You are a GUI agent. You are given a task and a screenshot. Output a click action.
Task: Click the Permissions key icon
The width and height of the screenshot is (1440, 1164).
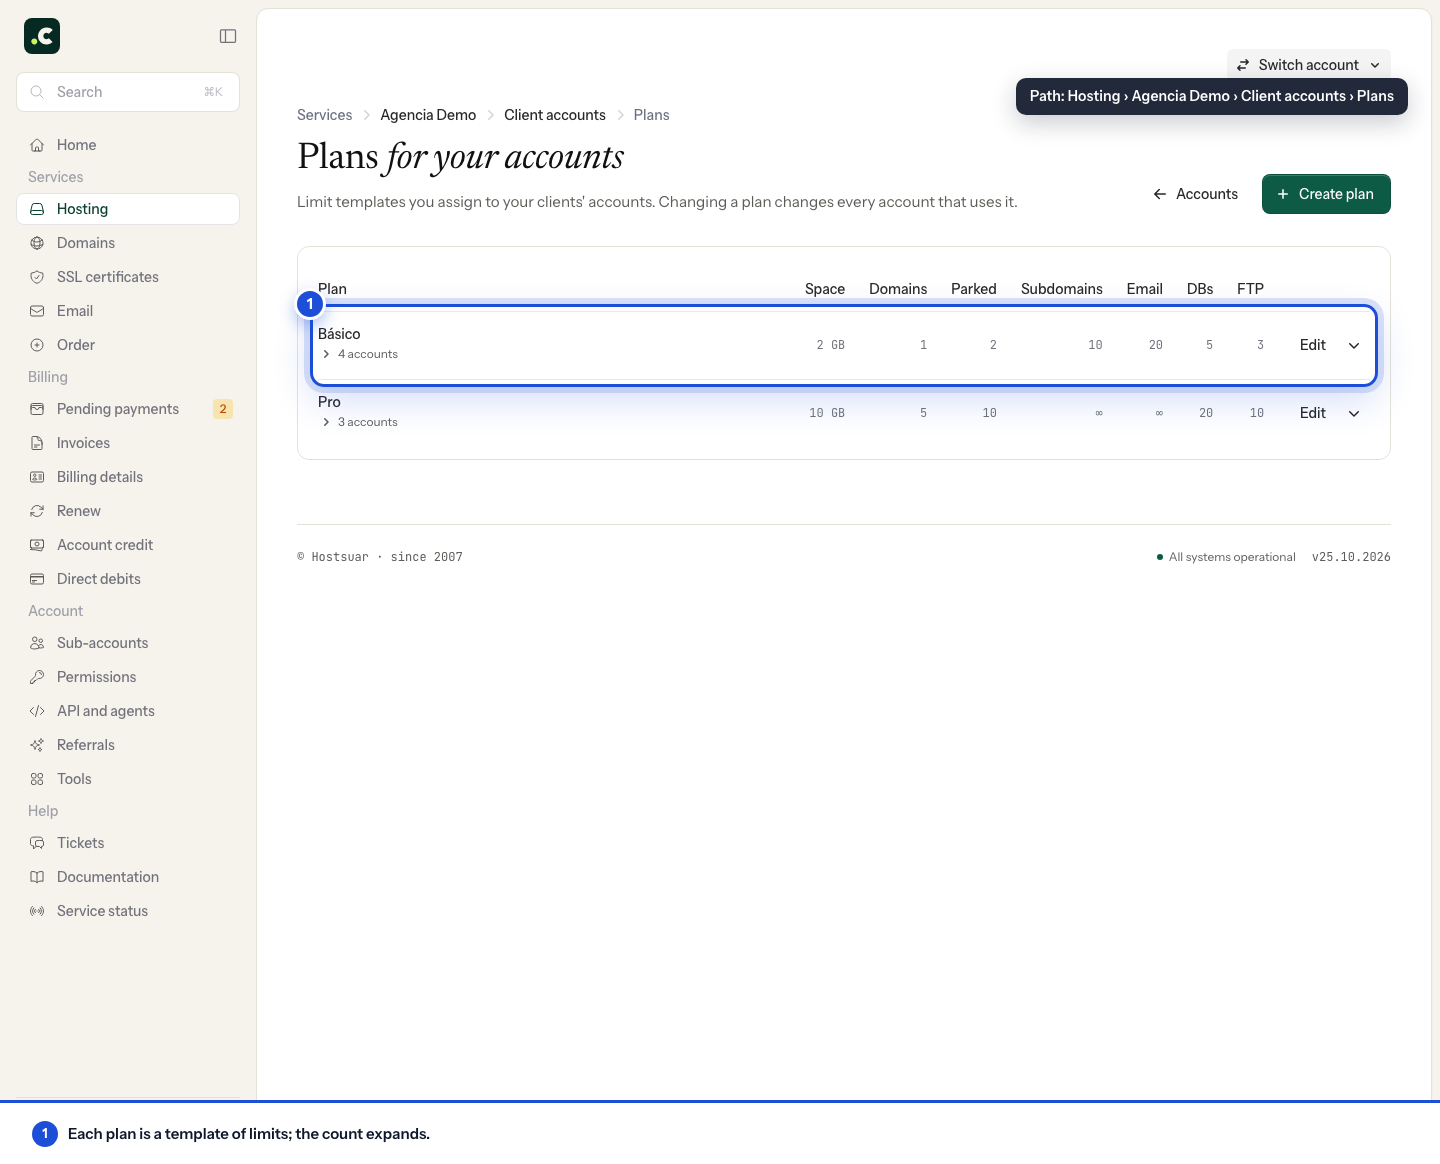[x=37, y=677]
